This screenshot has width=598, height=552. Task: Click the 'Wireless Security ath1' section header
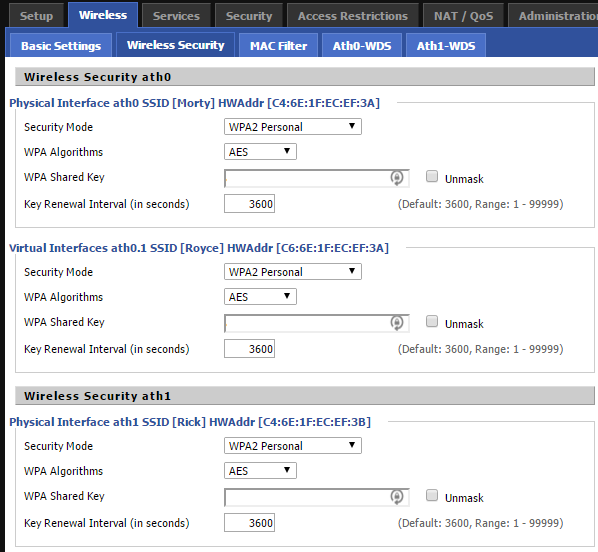(305, 396)
